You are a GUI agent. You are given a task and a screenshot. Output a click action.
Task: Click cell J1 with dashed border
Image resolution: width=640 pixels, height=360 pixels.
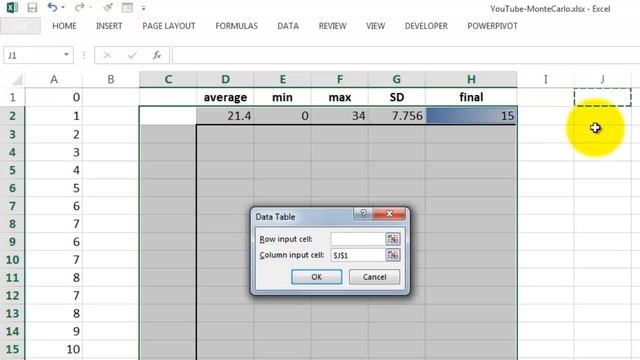(602, 97)
